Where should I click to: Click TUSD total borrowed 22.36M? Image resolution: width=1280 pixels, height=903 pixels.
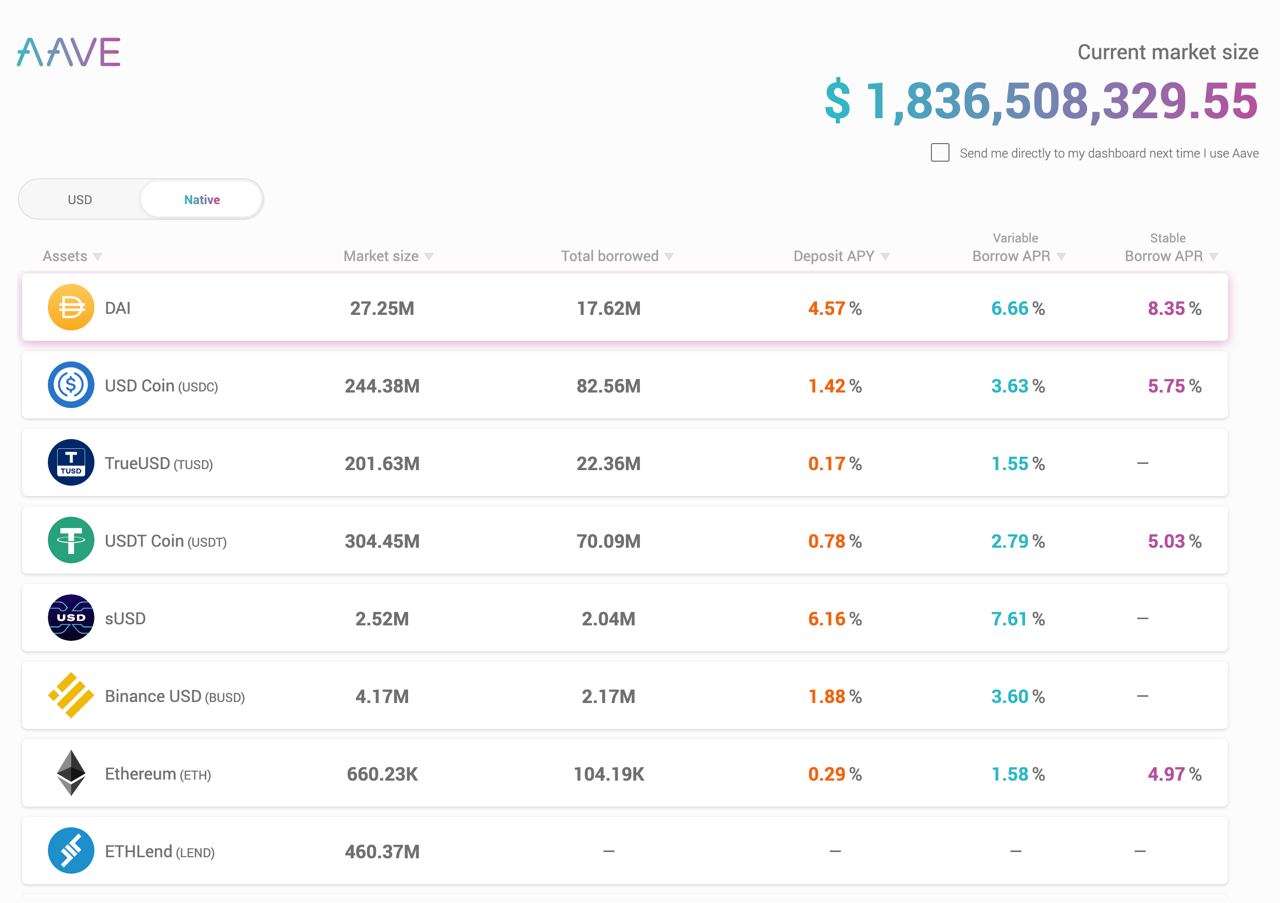609,463
